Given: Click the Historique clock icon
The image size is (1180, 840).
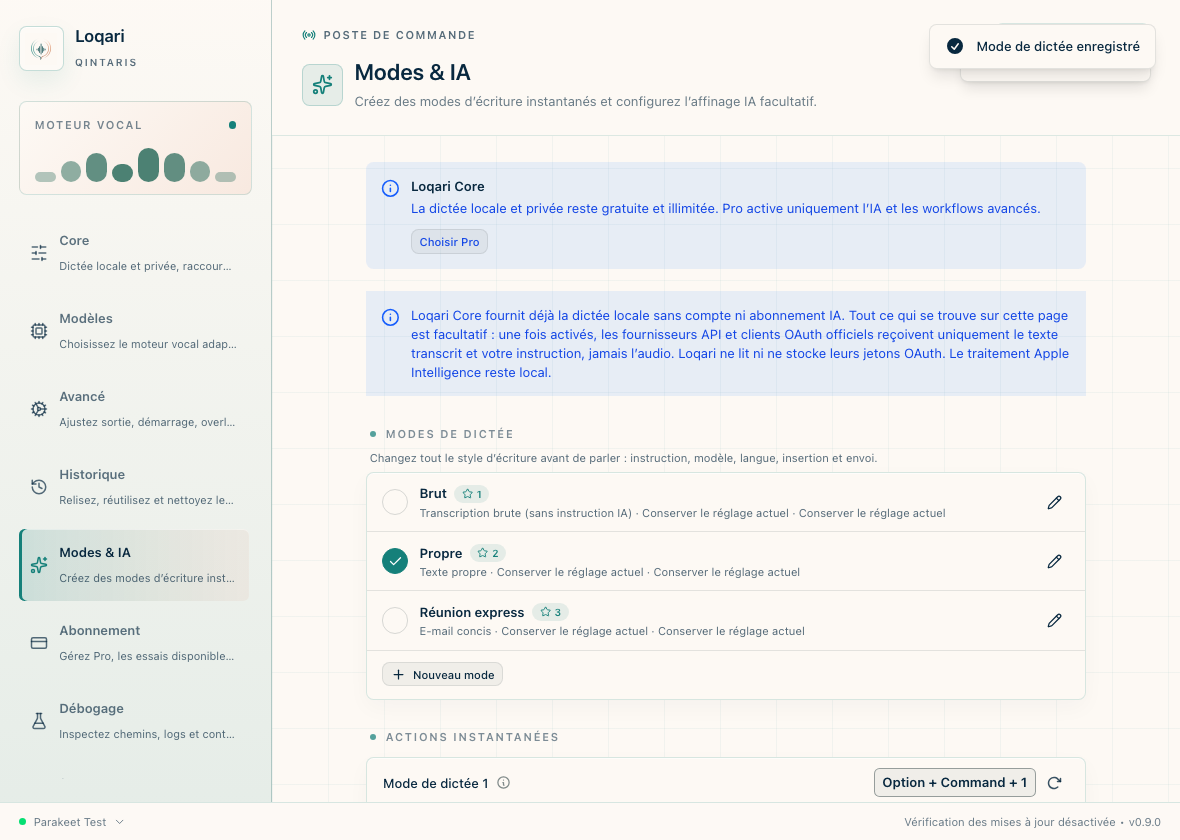Looking at the screenshot, I should click(39, 487).
